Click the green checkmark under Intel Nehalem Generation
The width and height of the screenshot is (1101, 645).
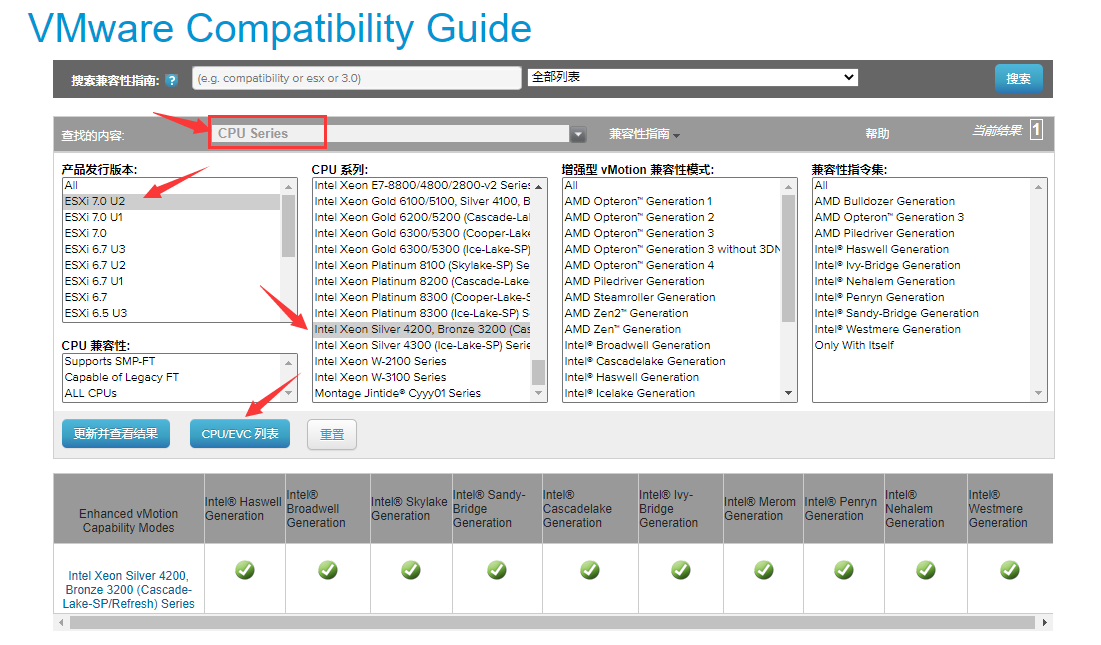pos(926,570)
